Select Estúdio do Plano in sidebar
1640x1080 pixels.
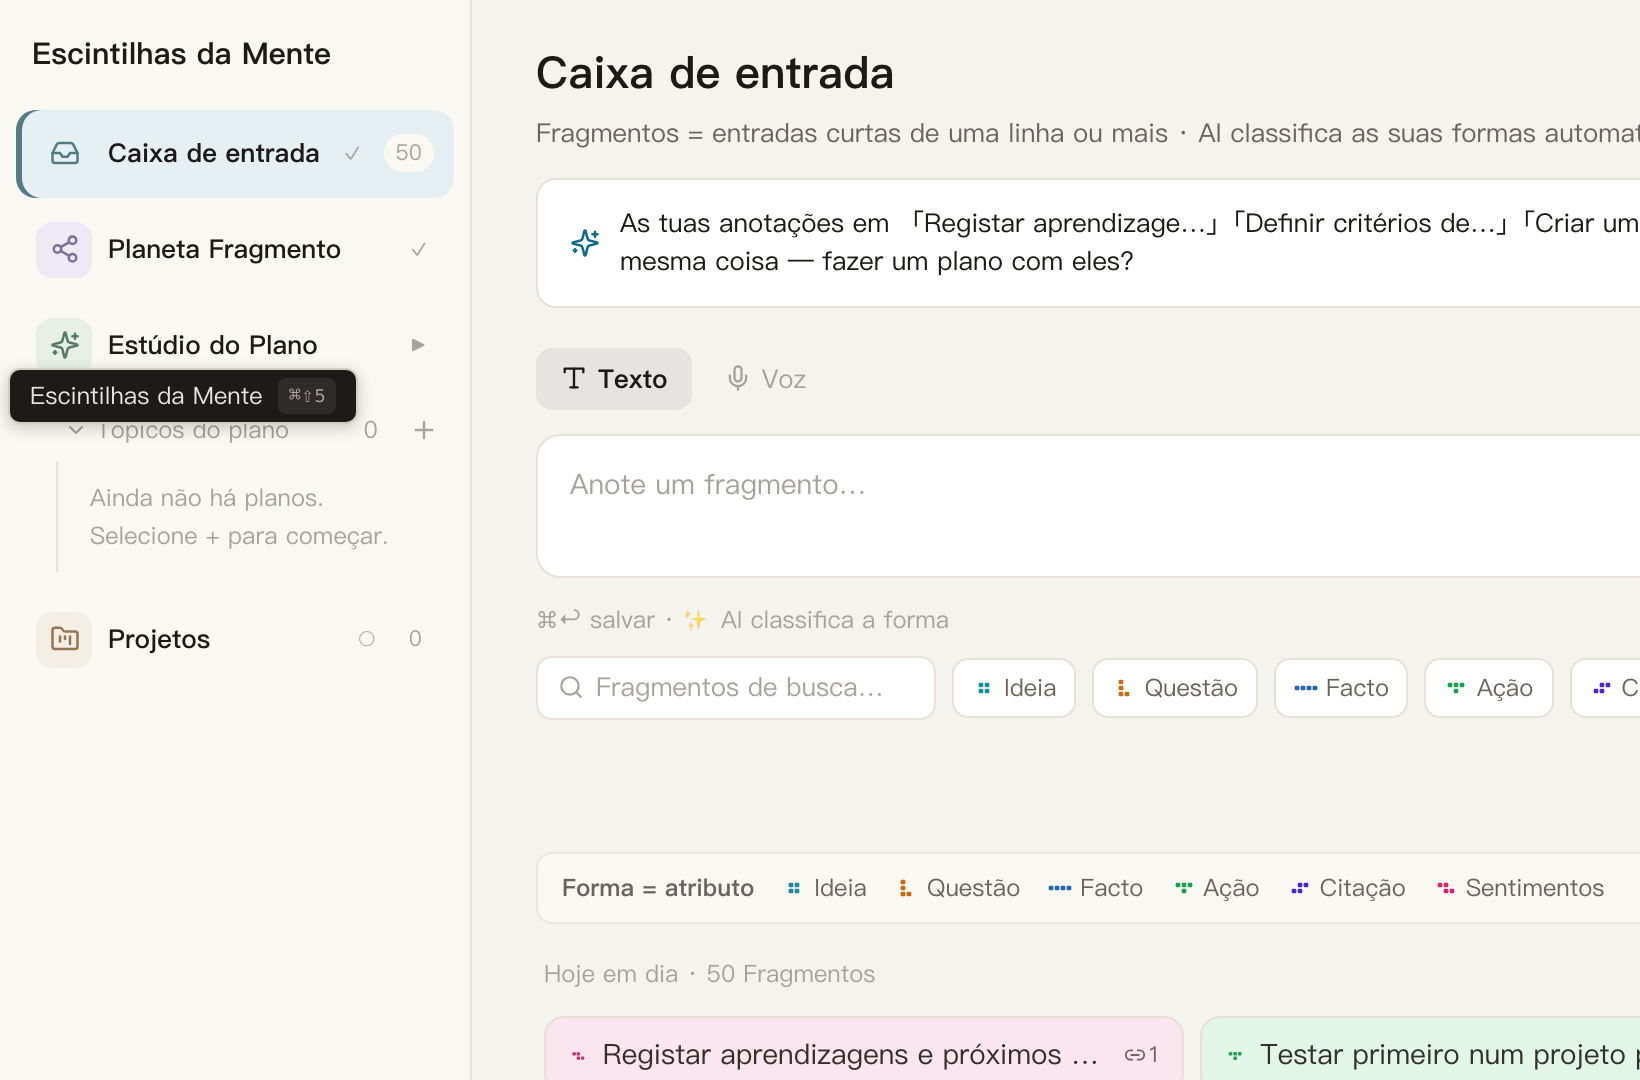tap(236, 345)
